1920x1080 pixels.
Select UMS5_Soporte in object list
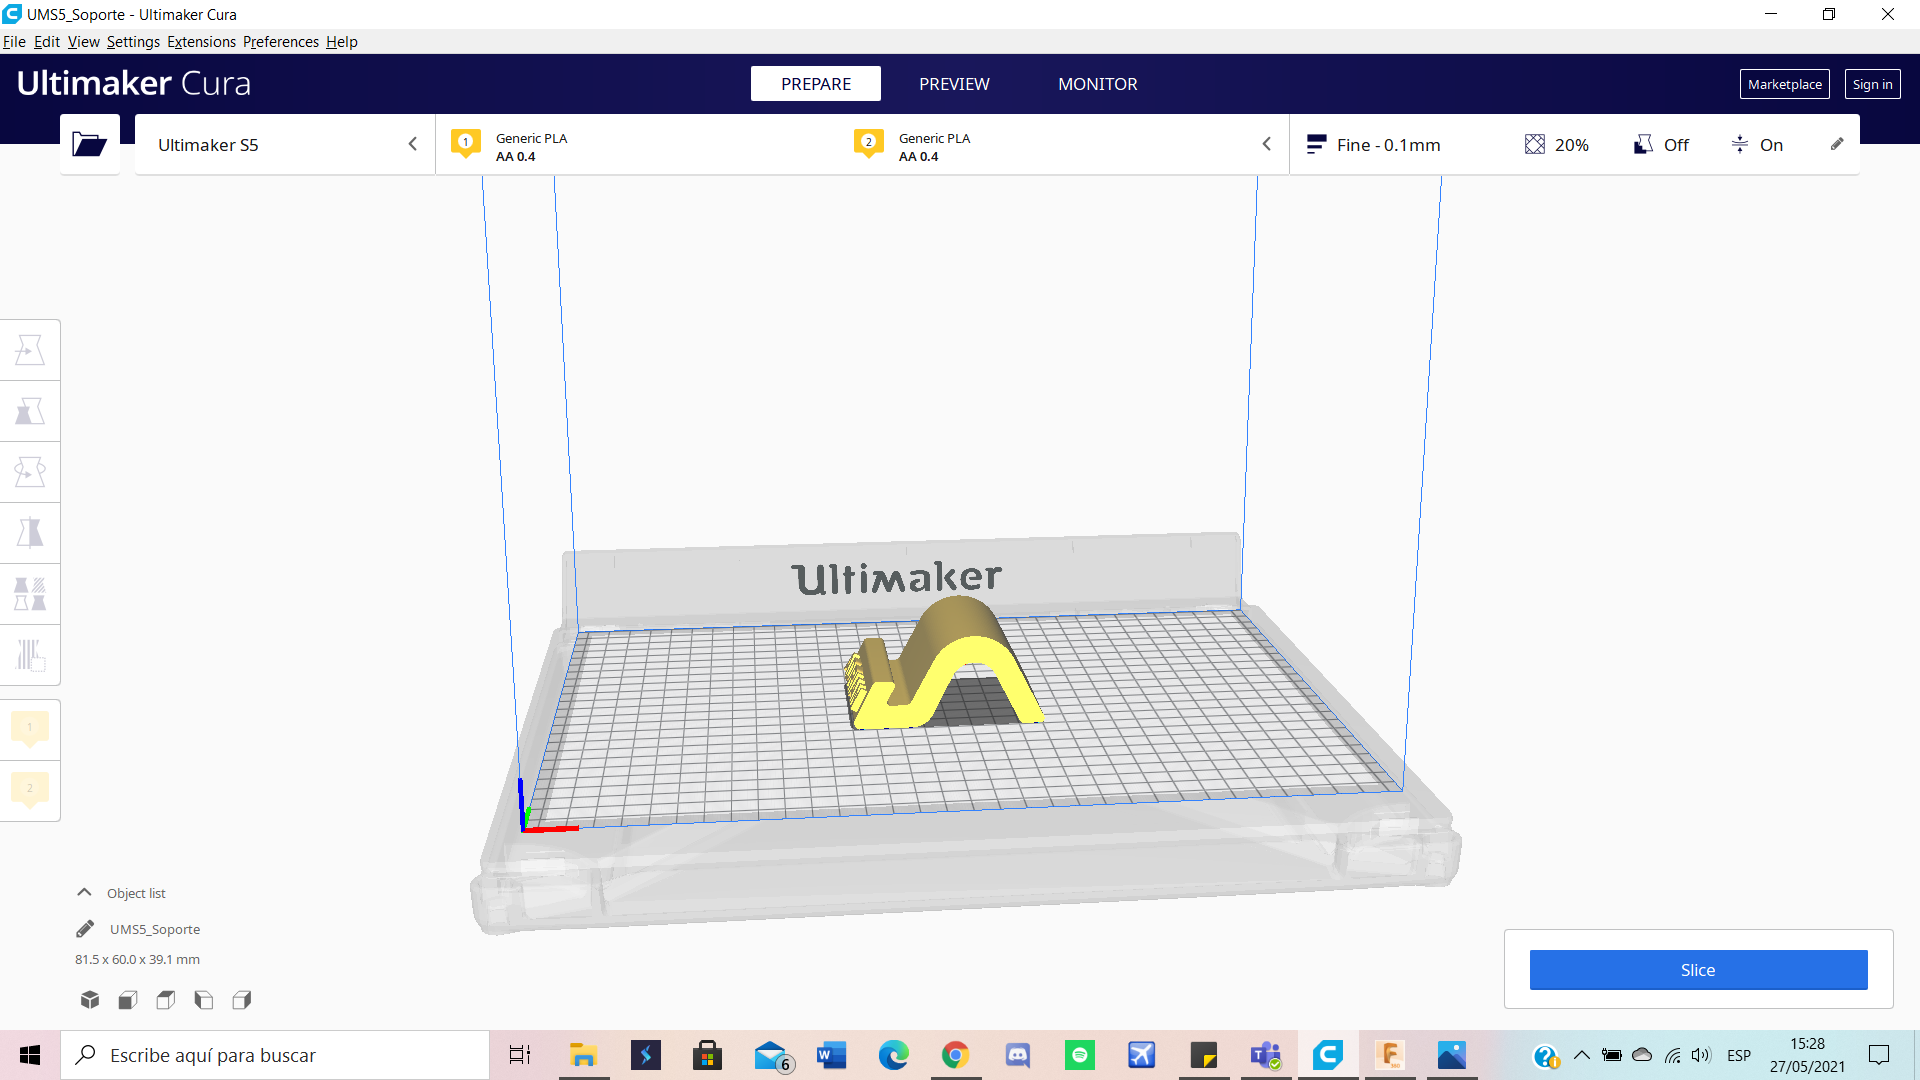coord(155,929)
